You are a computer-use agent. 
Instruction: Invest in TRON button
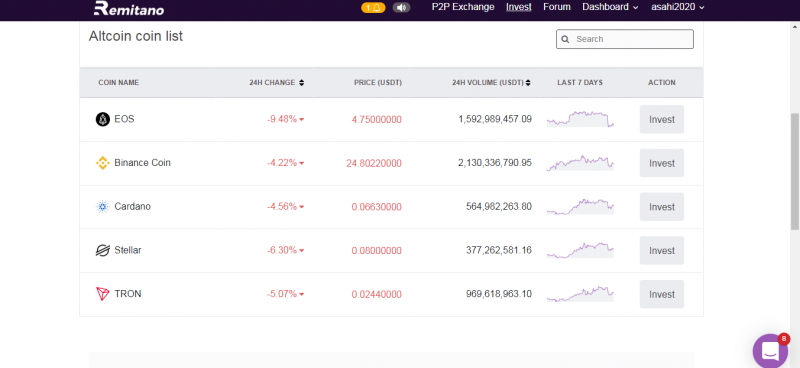(x=662, y=295)
